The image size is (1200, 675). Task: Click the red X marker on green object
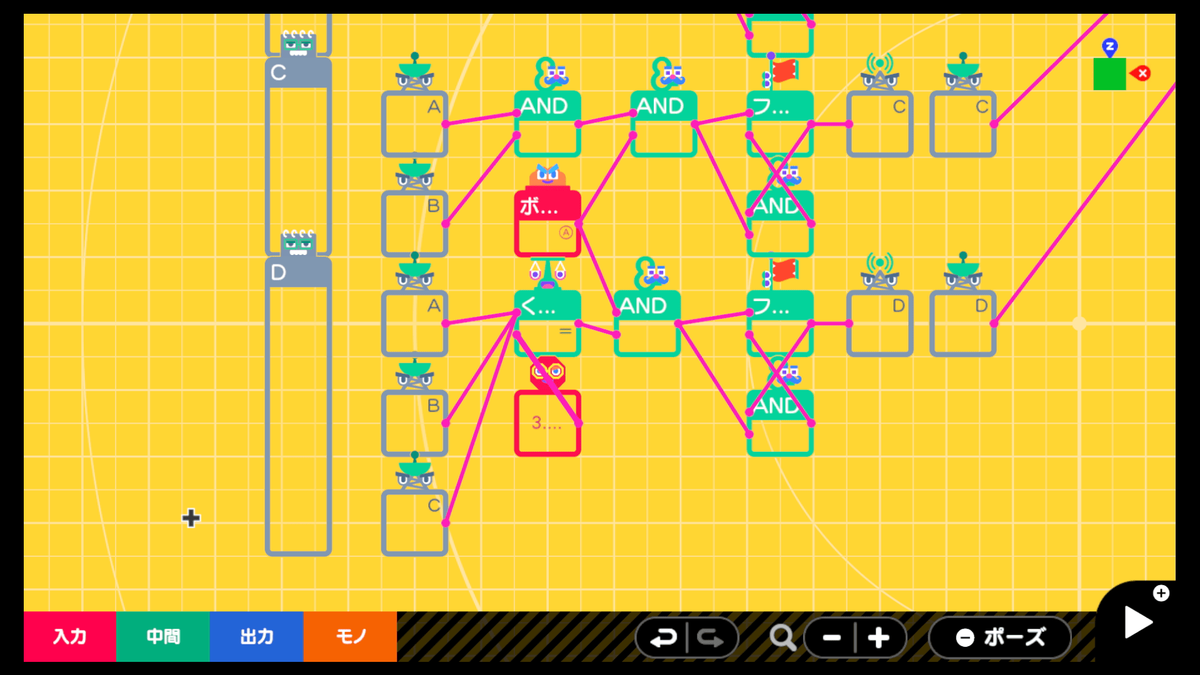click(x=1141, y=73)
